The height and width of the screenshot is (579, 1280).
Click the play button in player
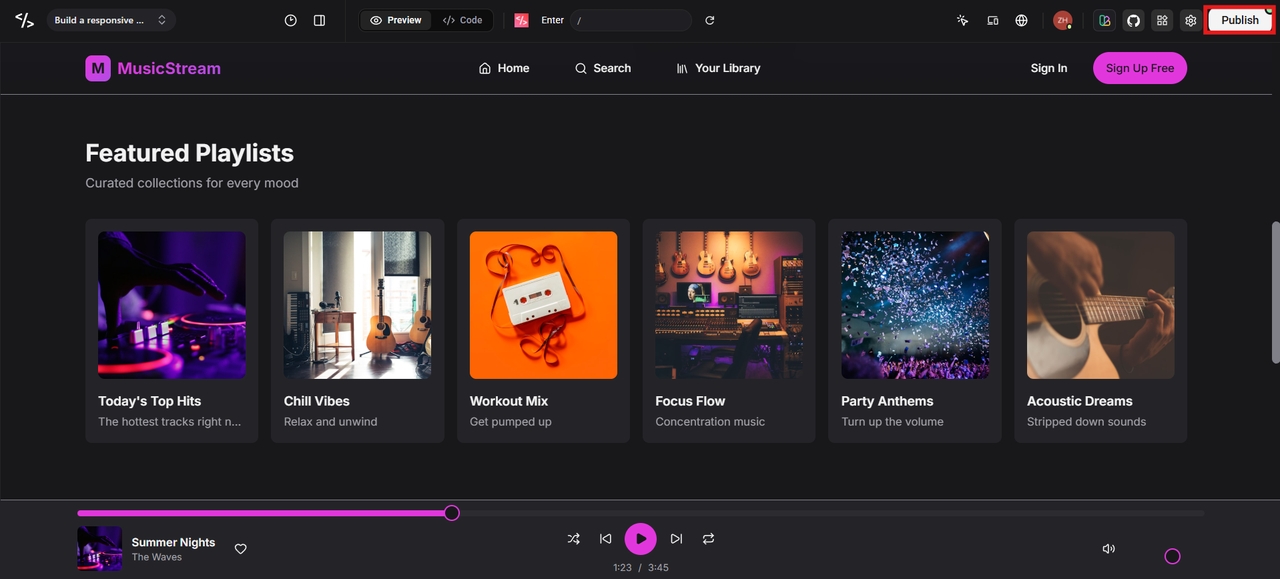click(641, 539)
